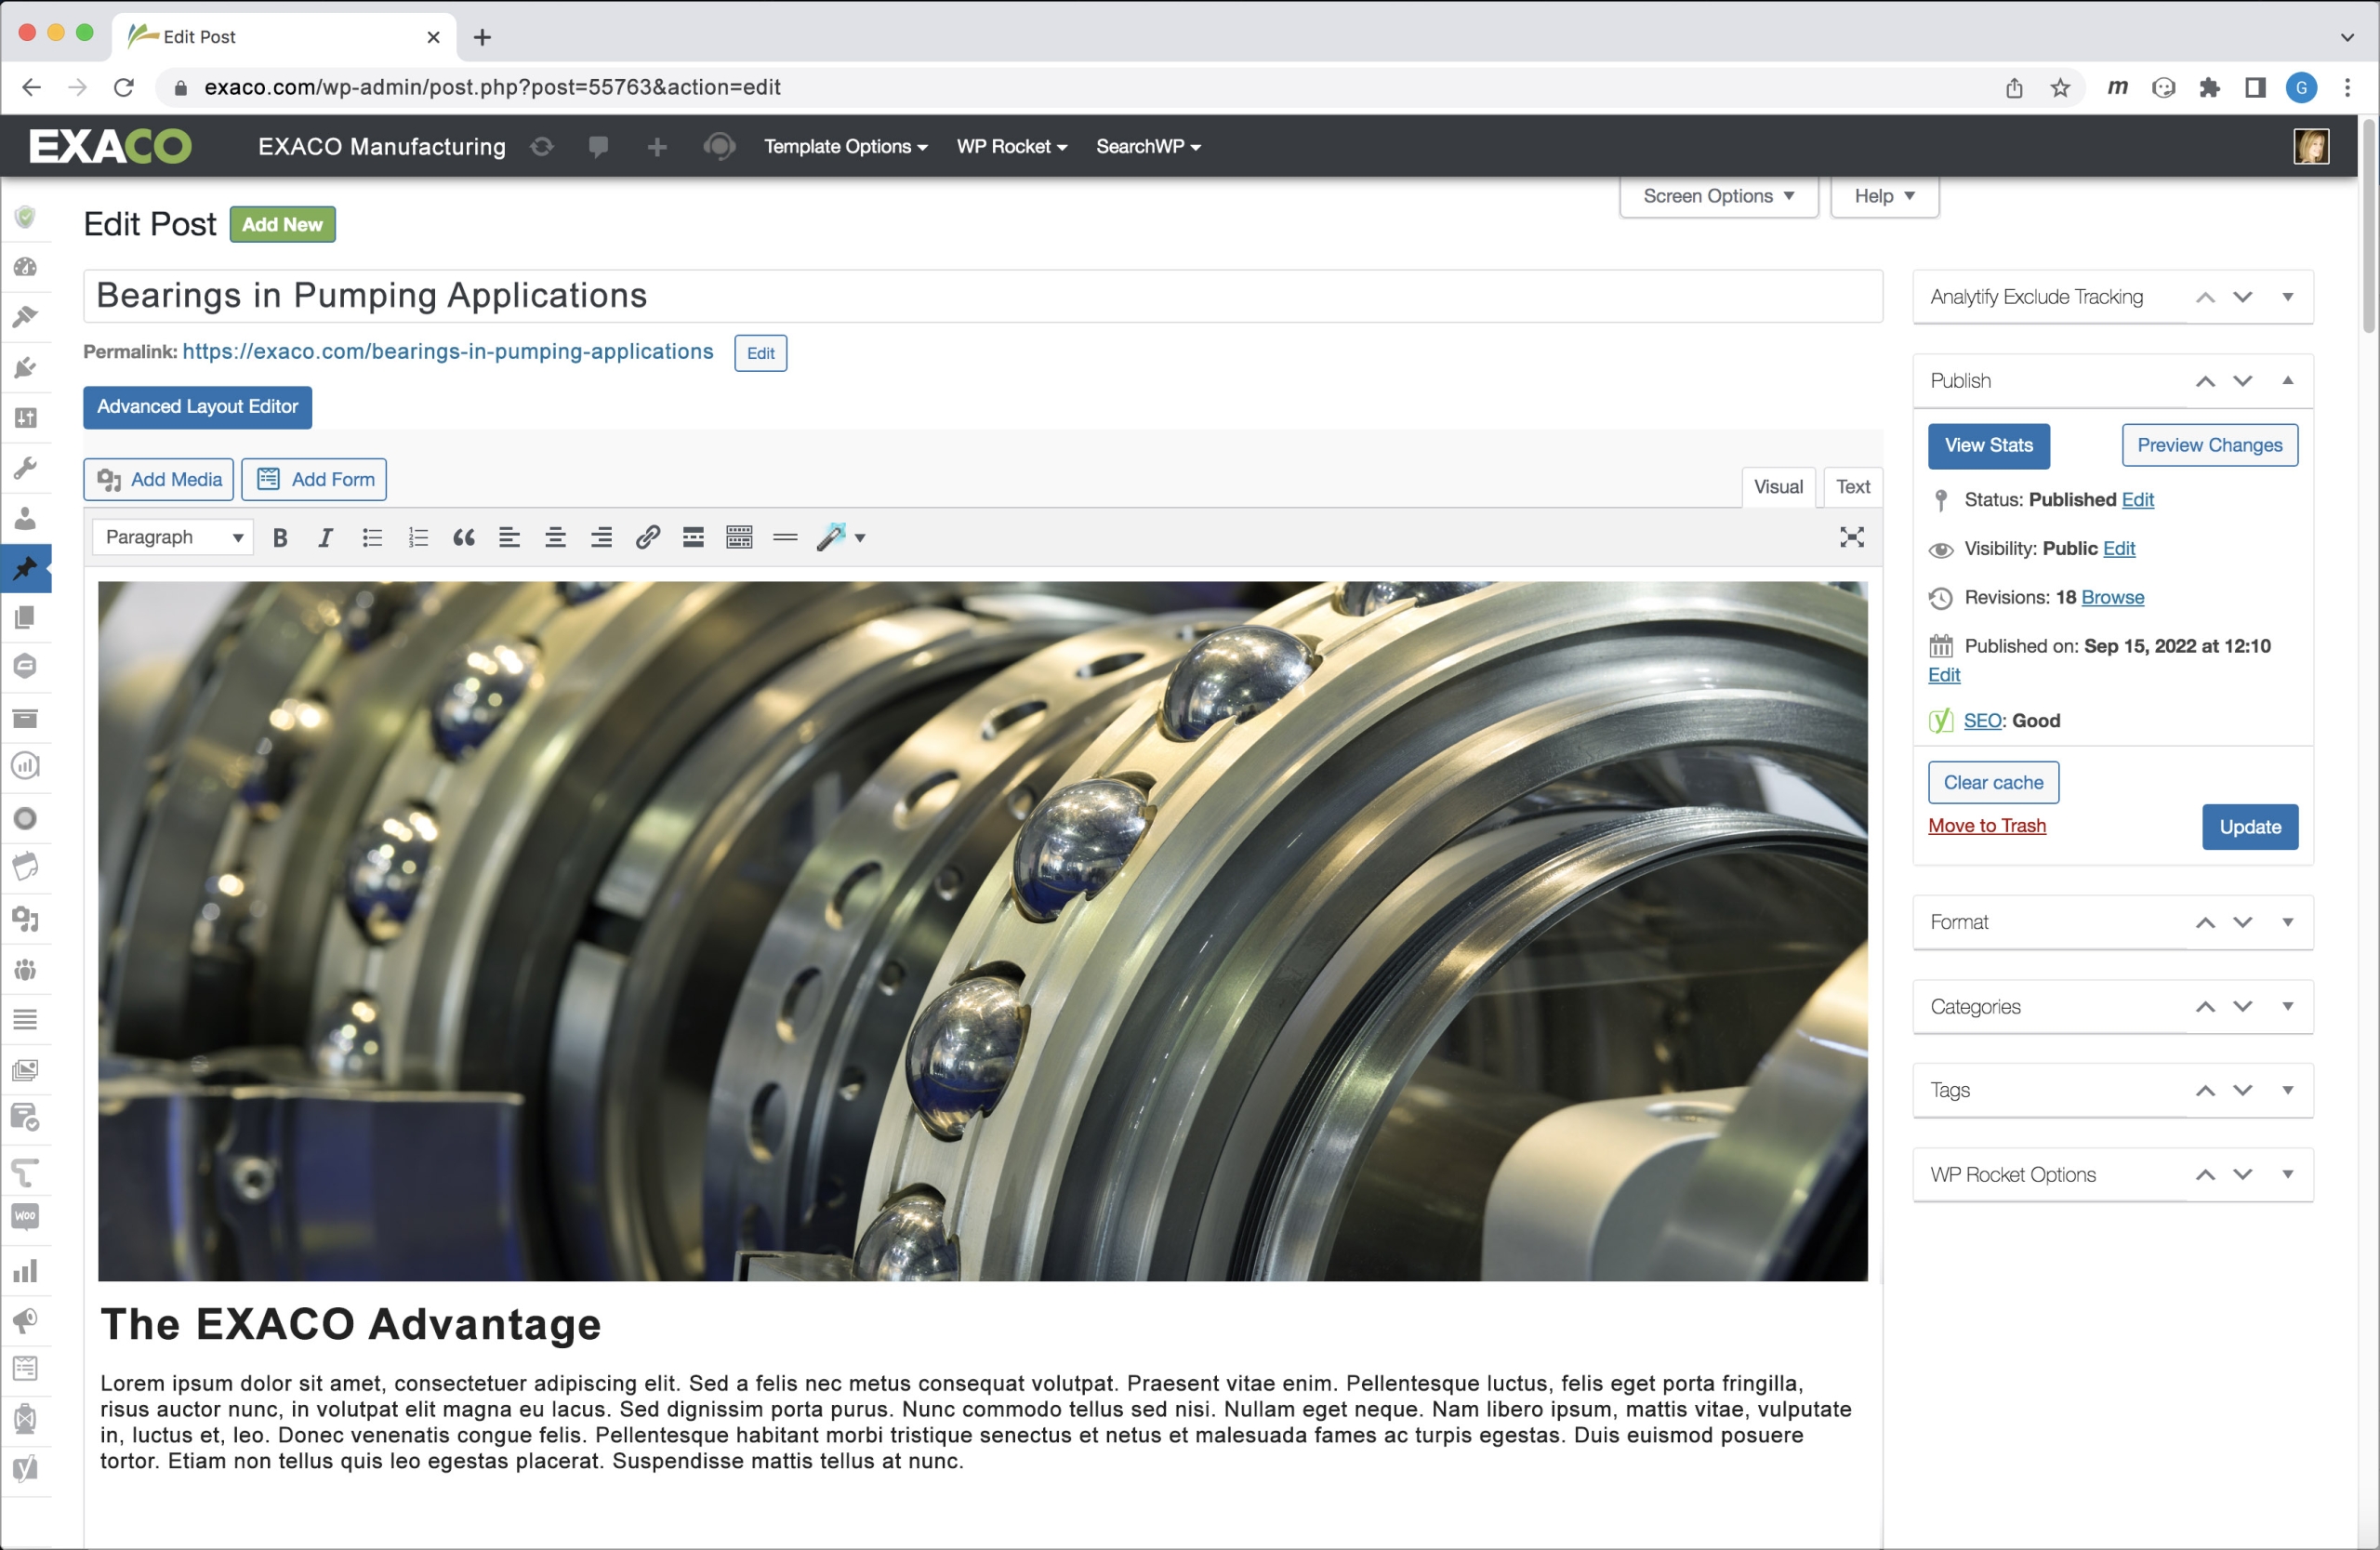Viewport: 2380px width, 1550px height.
Task: Insert a bulleted list
Action: click(x=372, y=538)
